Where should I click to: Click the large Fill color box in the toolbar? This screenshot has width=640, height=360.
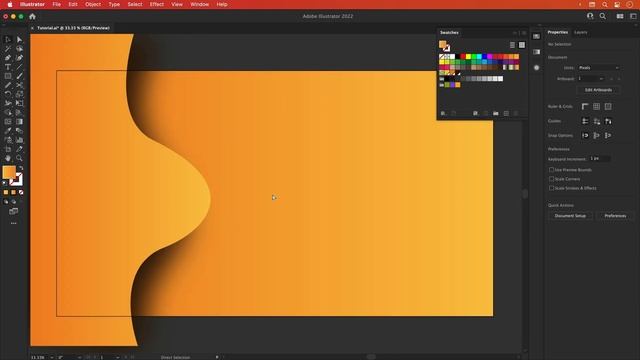(x=9, y=172)
